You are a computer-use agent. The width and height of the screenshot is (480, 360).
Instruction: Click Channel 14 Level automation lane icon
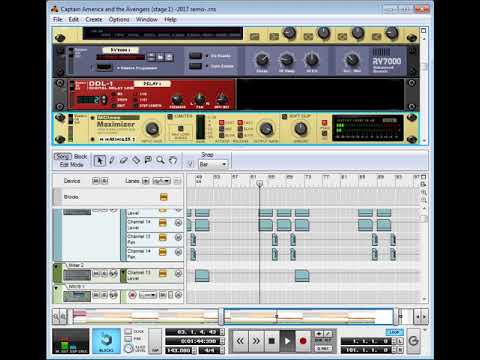pos(163,223)
